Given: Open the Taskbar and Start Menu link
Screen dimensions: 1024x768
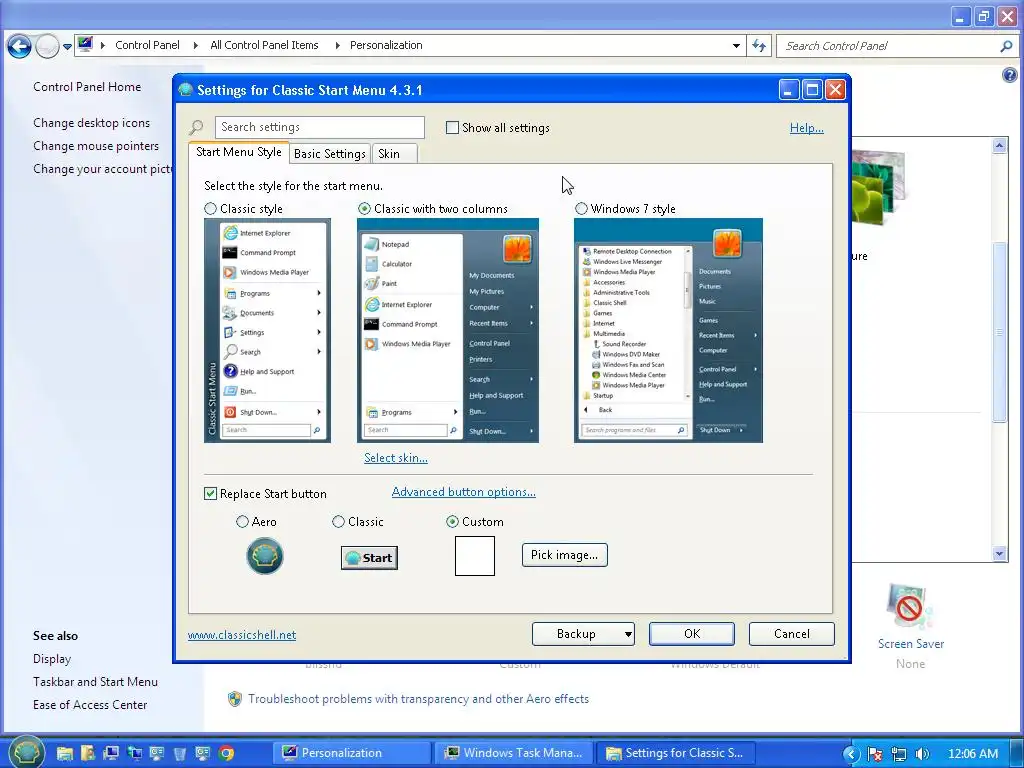Looking at the screenshot, I should click(x=95, y=682).
